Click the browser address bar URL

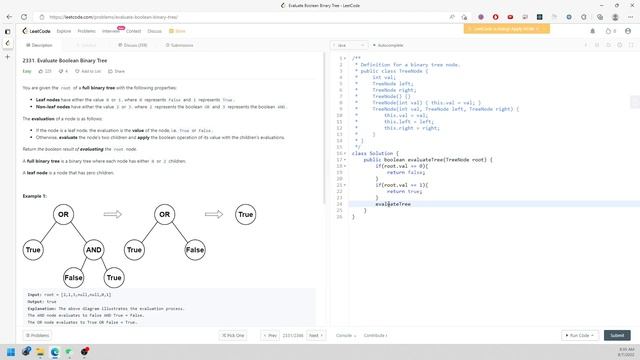[x=113, y=17]
